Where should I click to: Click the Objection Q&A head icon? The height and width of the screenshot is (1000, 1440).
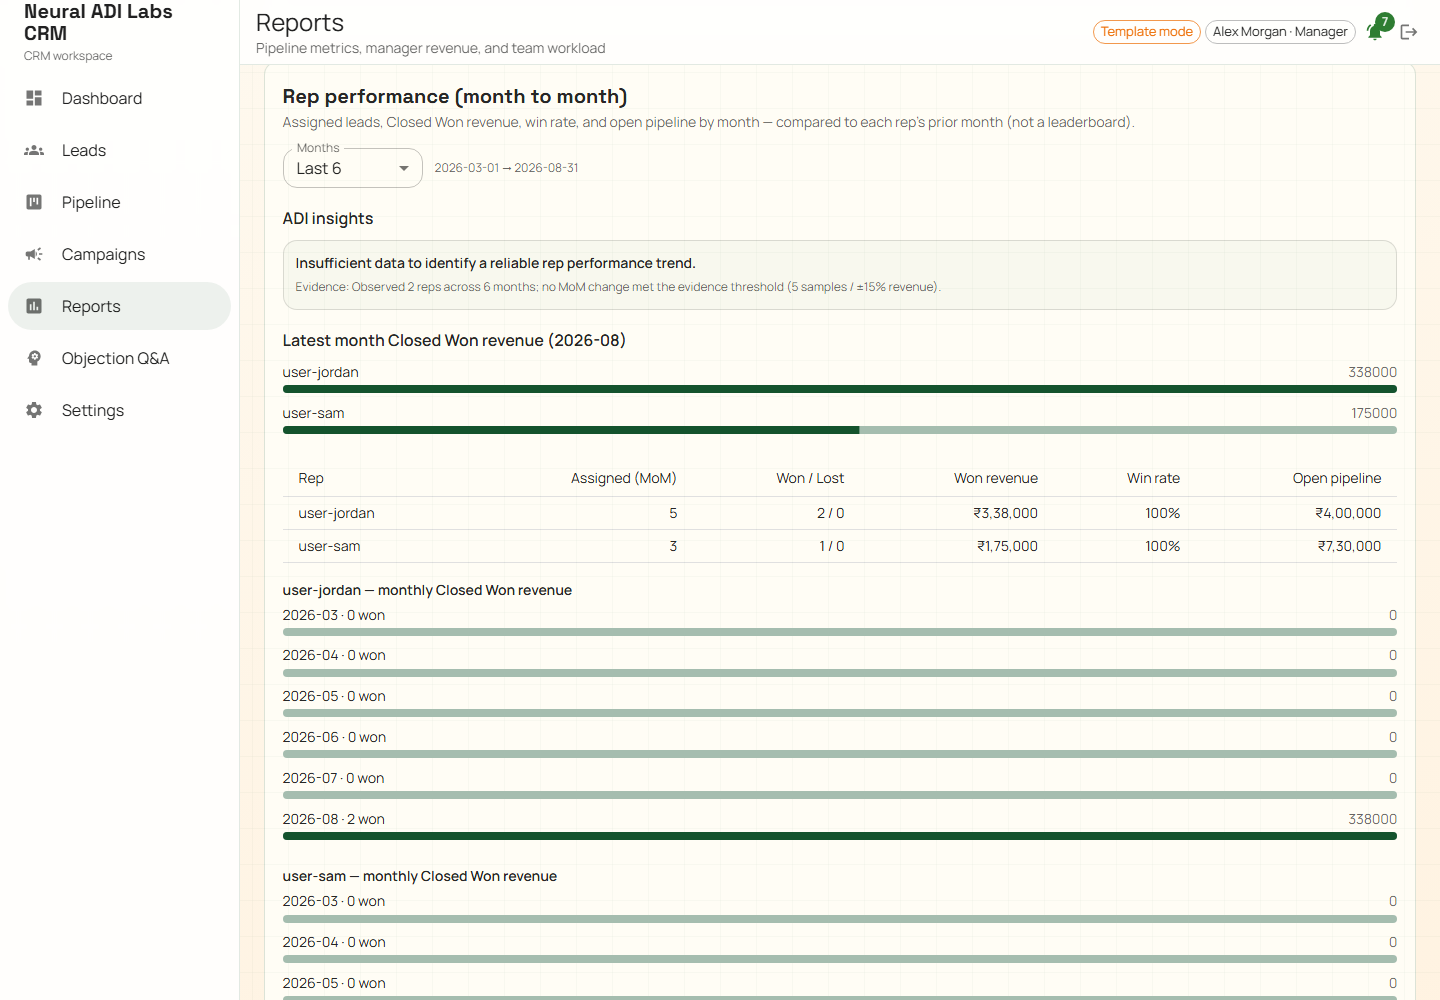pyautogui.click(x=34, y=358)
